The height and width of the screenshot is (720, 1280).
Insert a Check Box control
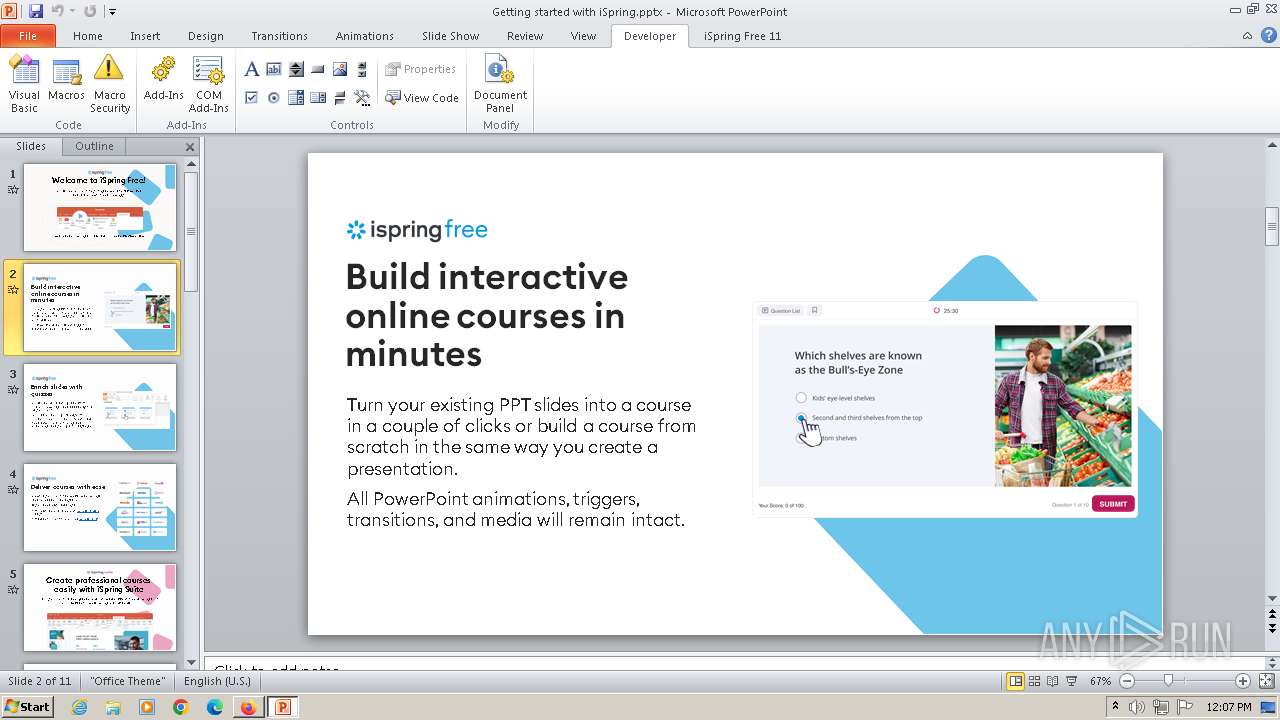pyautogui.click(x=252, y=98)
